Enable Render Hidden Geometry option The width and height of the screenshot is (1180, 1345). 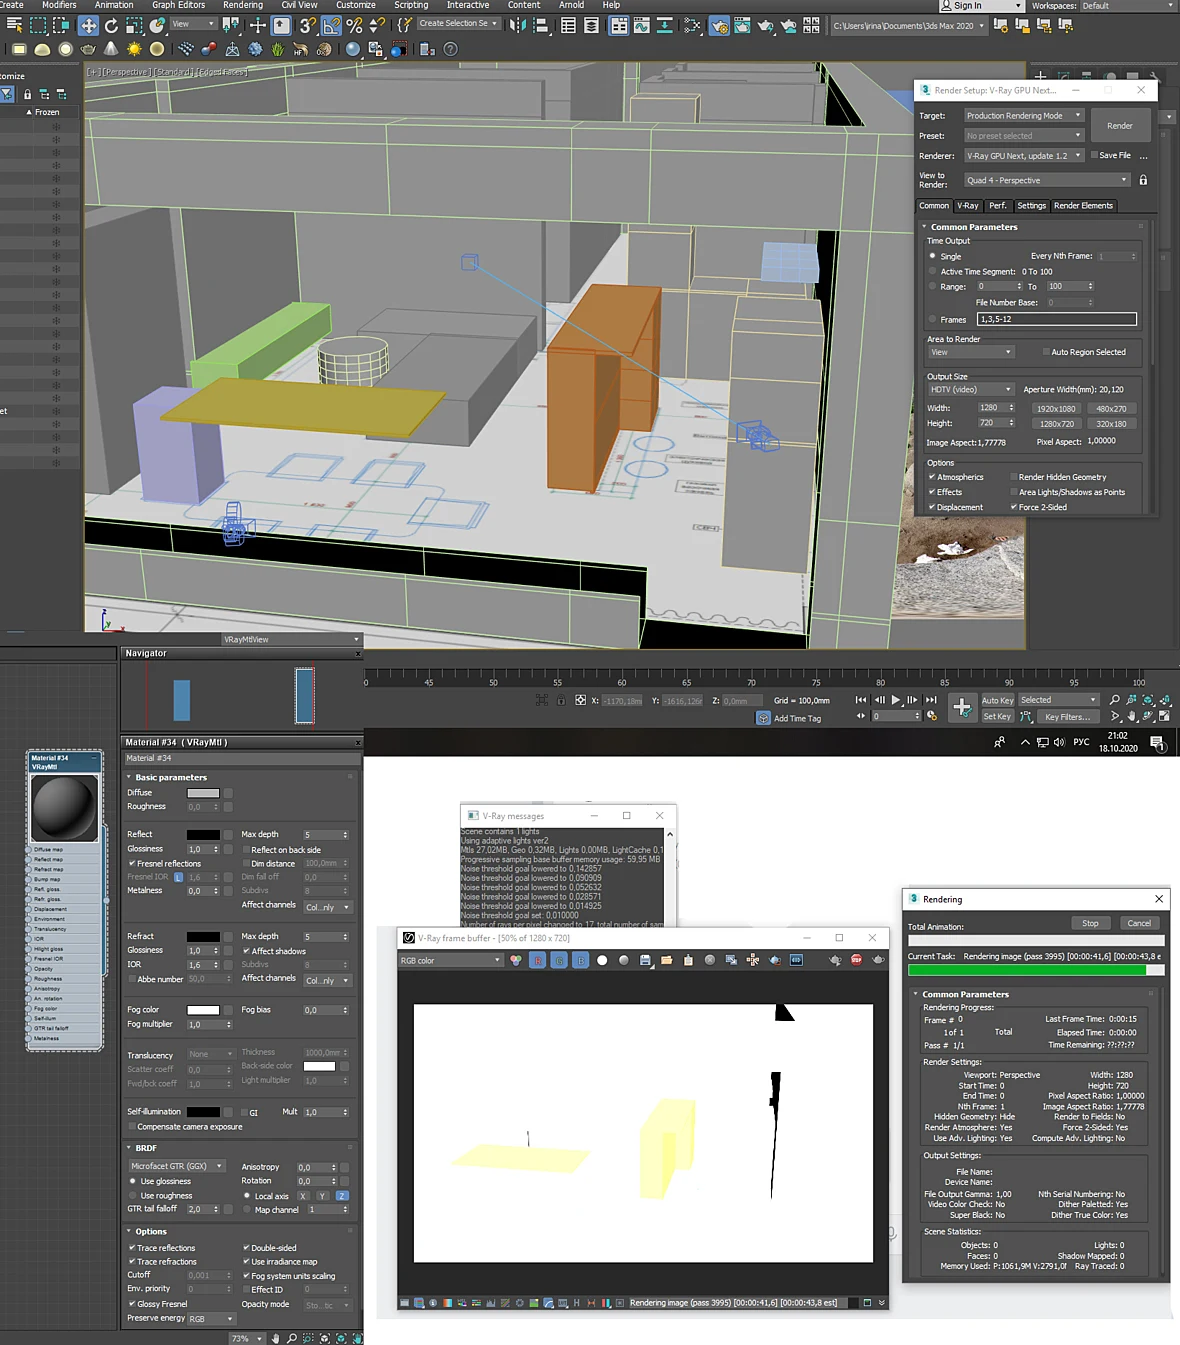coord(1014,477)
